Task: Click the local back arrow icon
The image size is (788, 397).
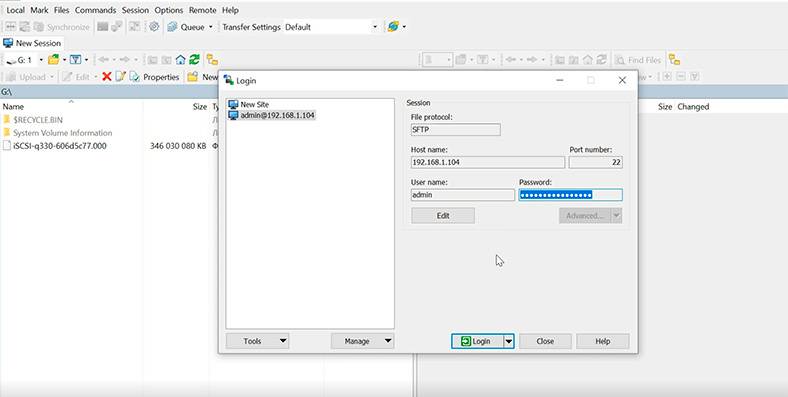Action: [104, 60]
